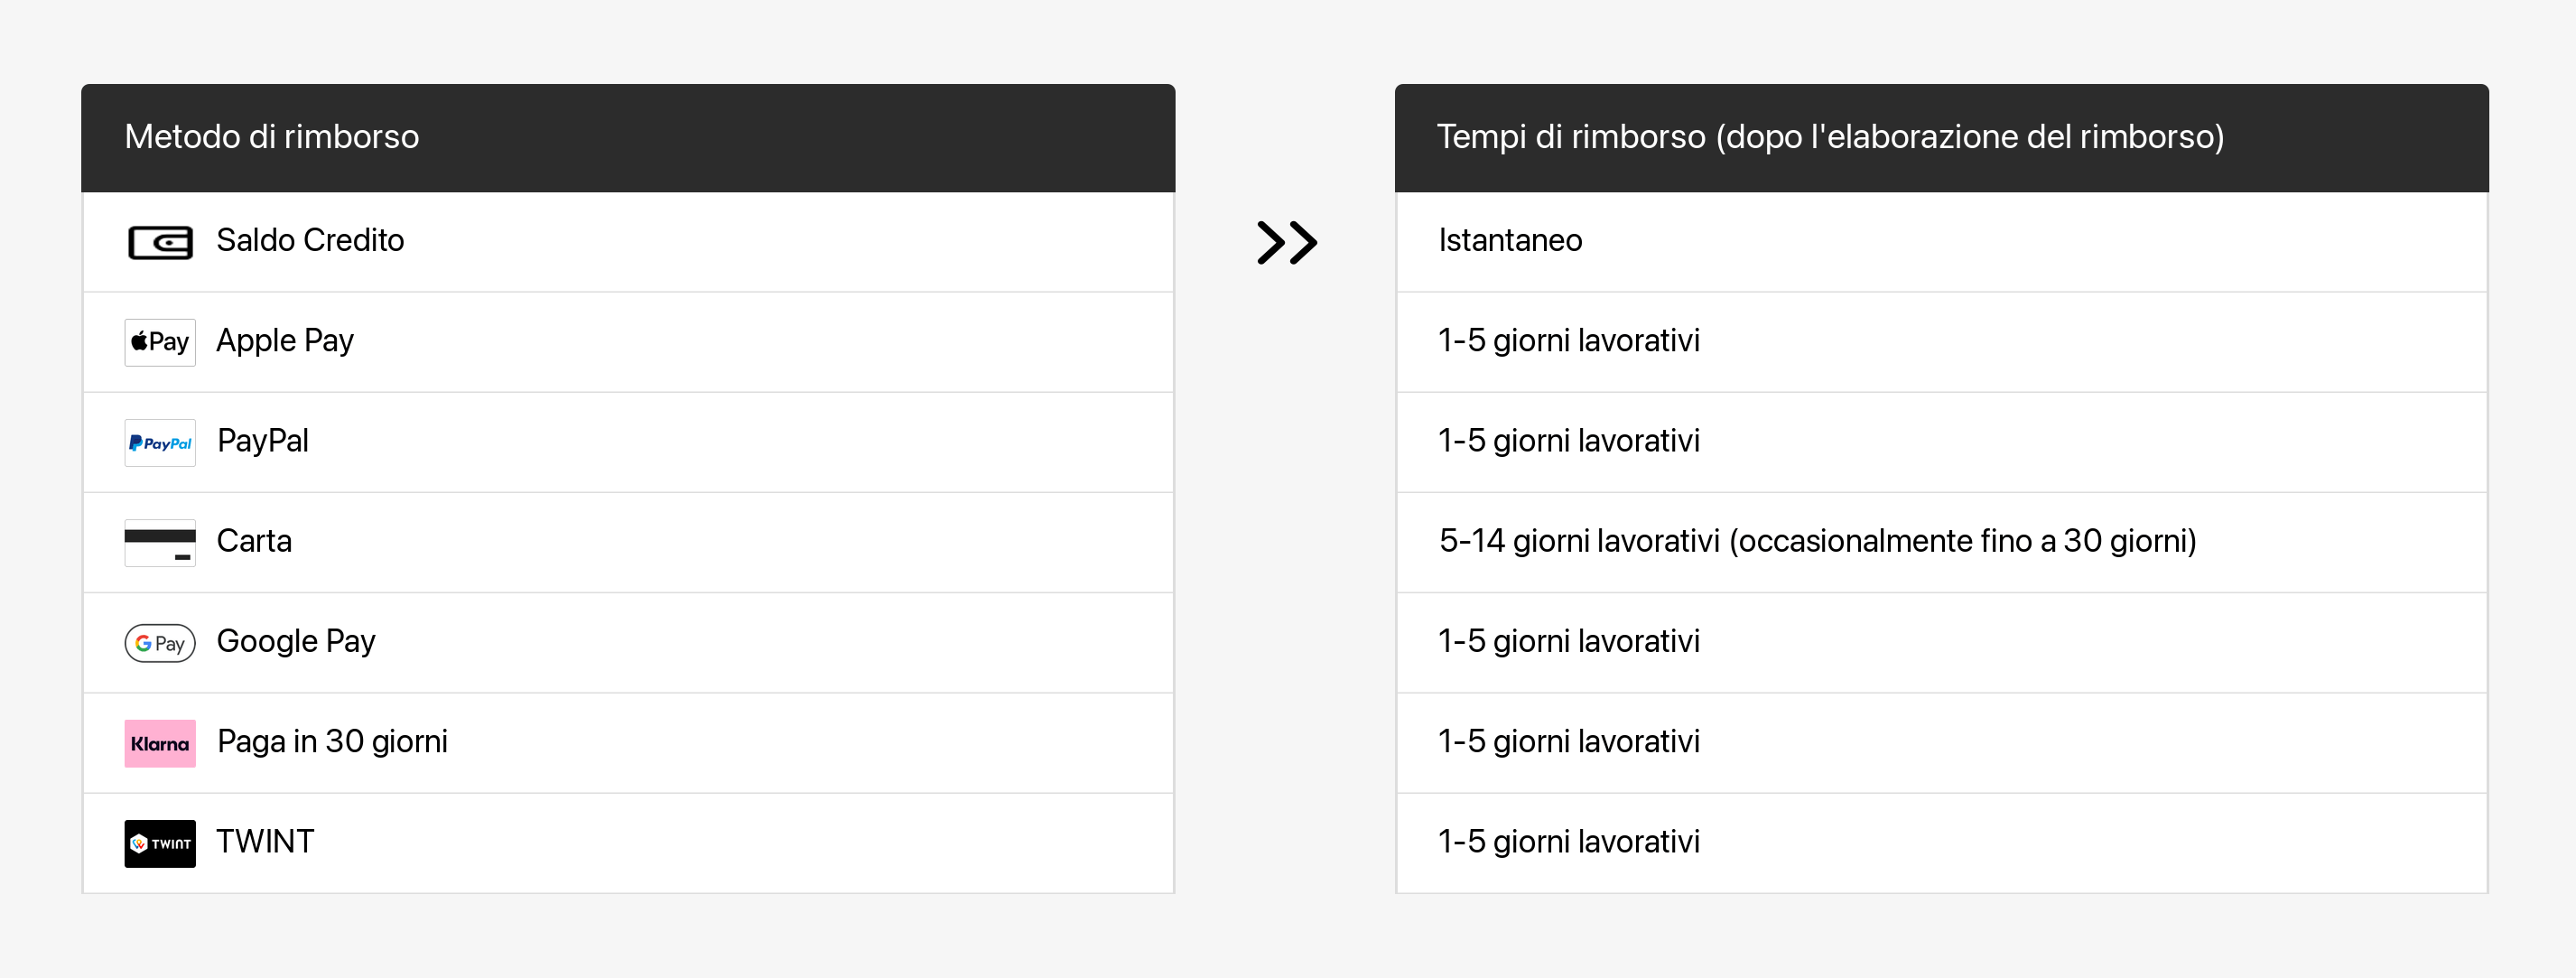Click the TWINT text label
This screenshot has width=2576, height=978.
(265, 841)
